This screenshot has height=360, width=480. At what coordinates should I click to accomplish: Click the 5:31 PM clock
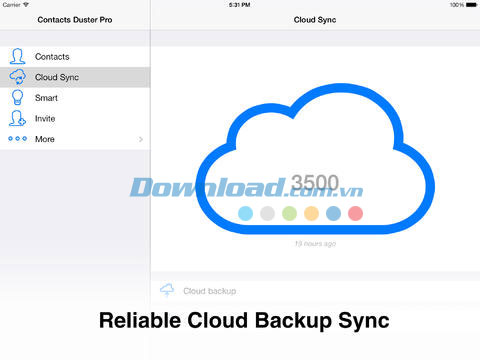239,5
